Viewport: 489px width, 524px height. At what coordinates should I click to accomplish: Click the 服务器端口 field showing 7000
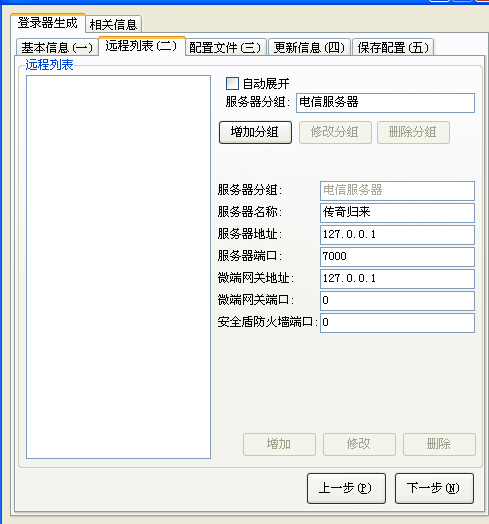[397, 257]
